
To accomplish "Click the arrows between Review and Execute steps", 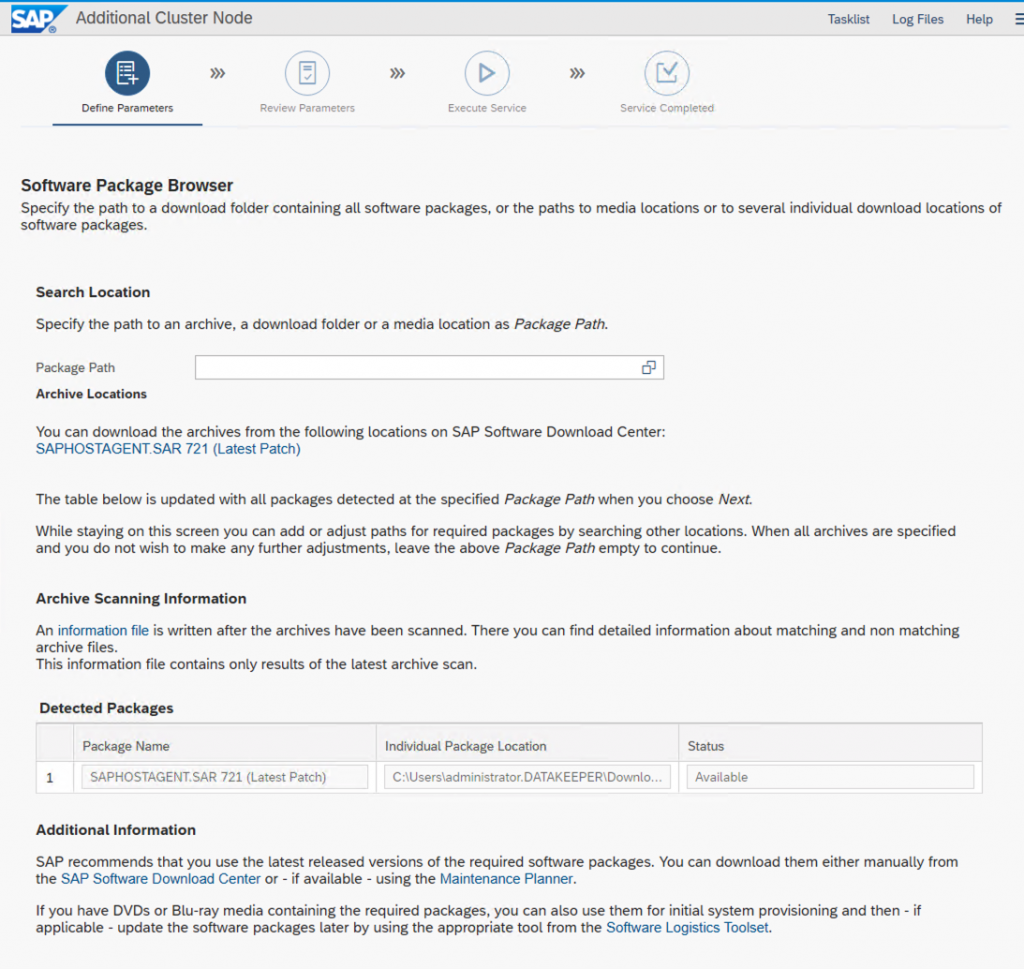I will (397, 73).
